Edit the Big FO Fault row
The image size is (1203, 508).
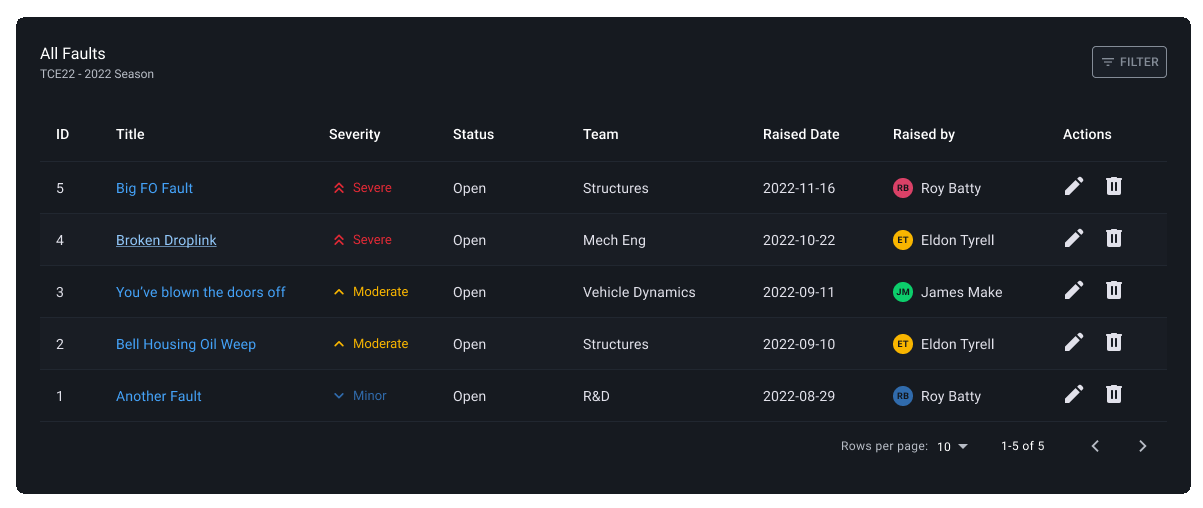click(x=1074, y=187)
